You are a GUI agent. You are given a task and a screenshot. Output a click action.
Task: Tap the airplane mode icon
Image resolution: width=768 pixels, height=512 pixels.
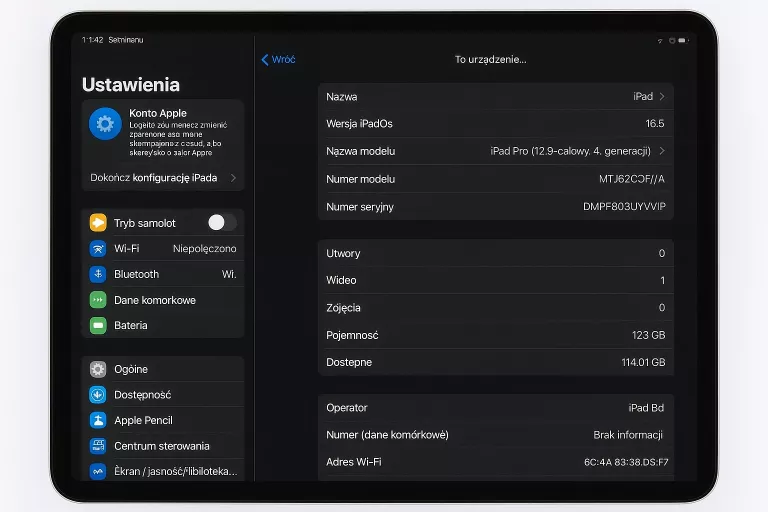pos(98,223)
